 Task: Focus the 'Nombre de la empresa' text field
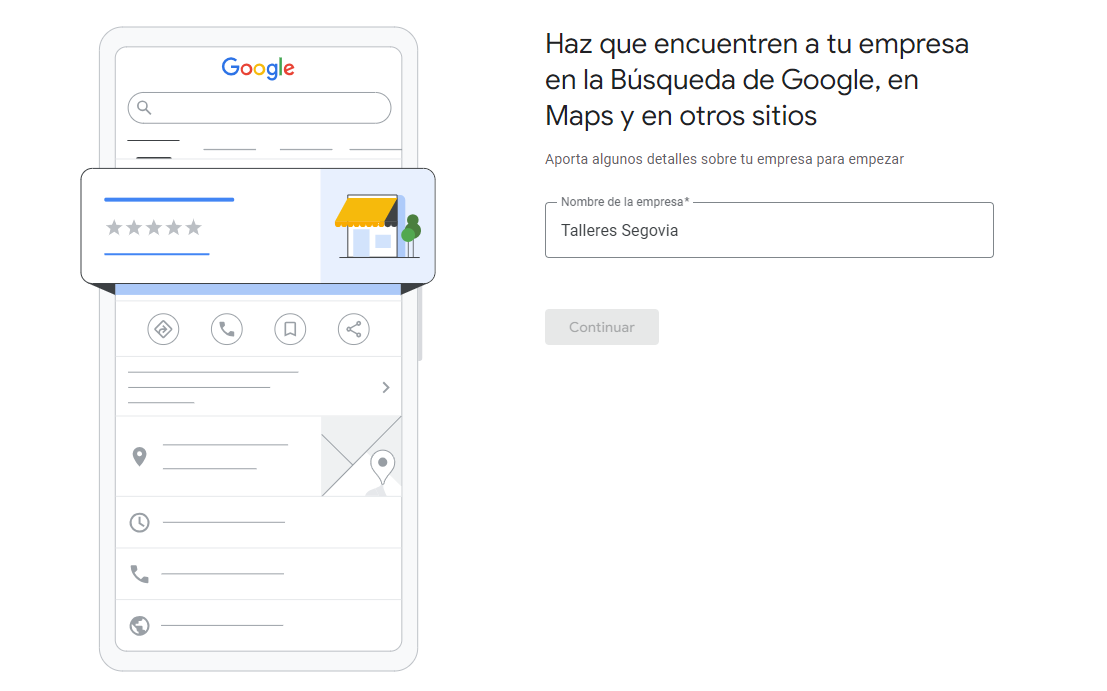[x=768, y=231]
